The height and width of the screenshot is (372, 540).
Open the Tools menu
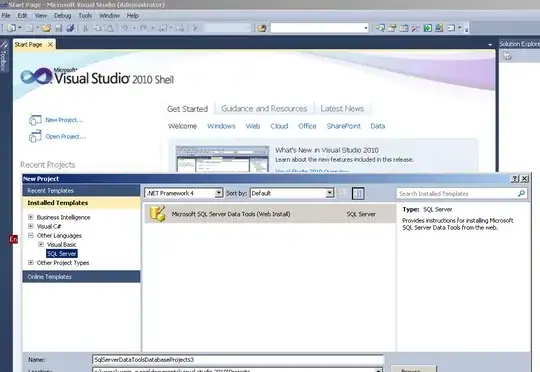click(x=85, y=16)
